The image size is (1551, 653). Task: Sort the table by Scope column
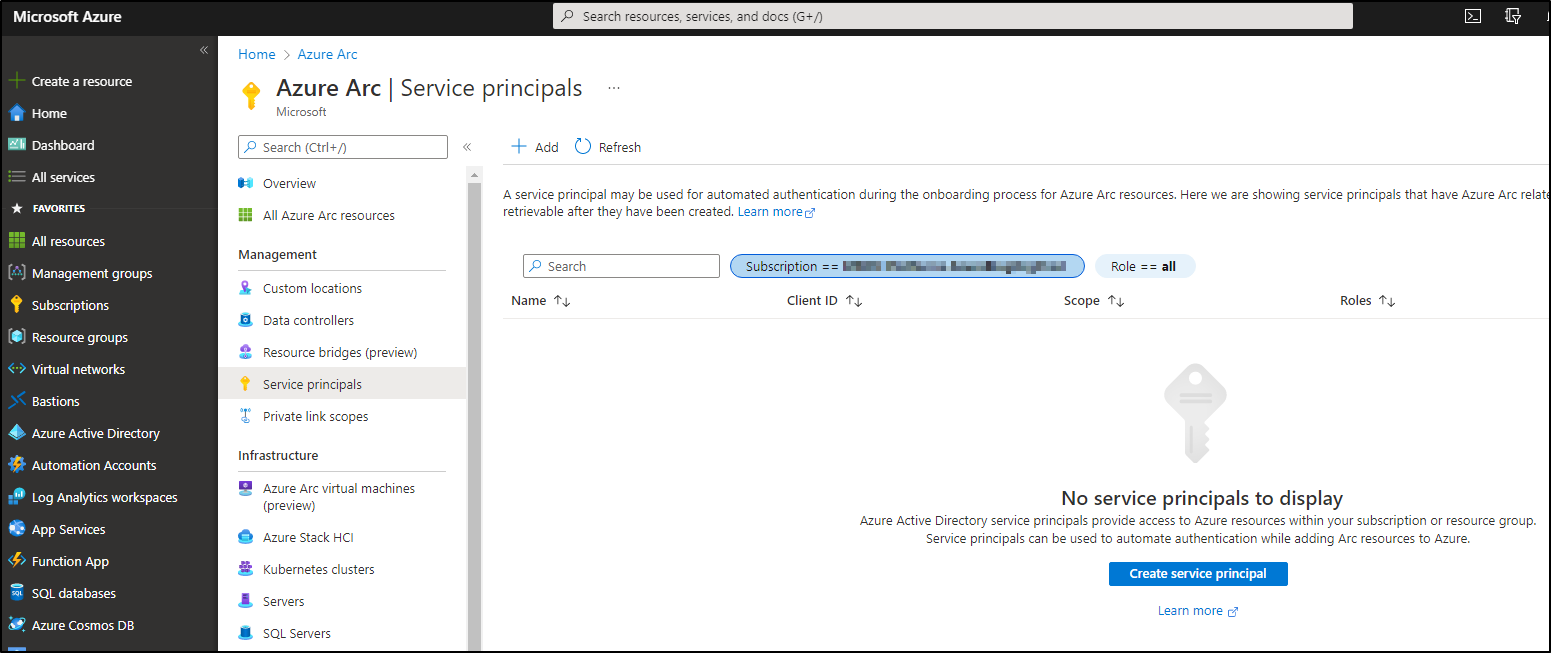tap(1094, 300)
